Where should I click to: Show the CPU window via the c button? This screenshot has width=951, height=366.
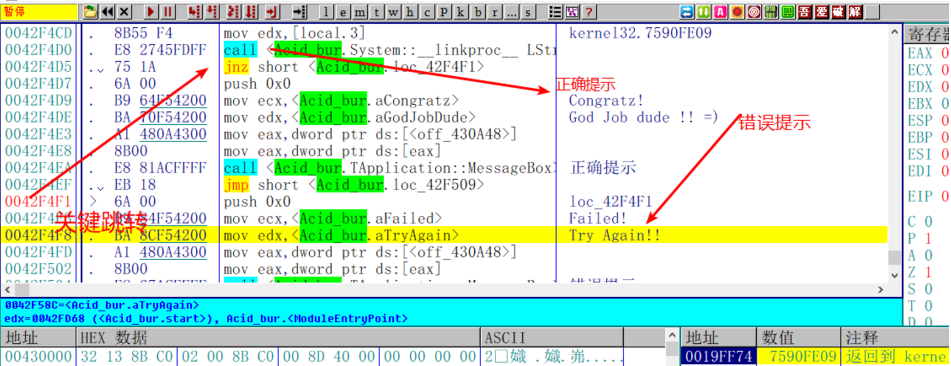427,12
